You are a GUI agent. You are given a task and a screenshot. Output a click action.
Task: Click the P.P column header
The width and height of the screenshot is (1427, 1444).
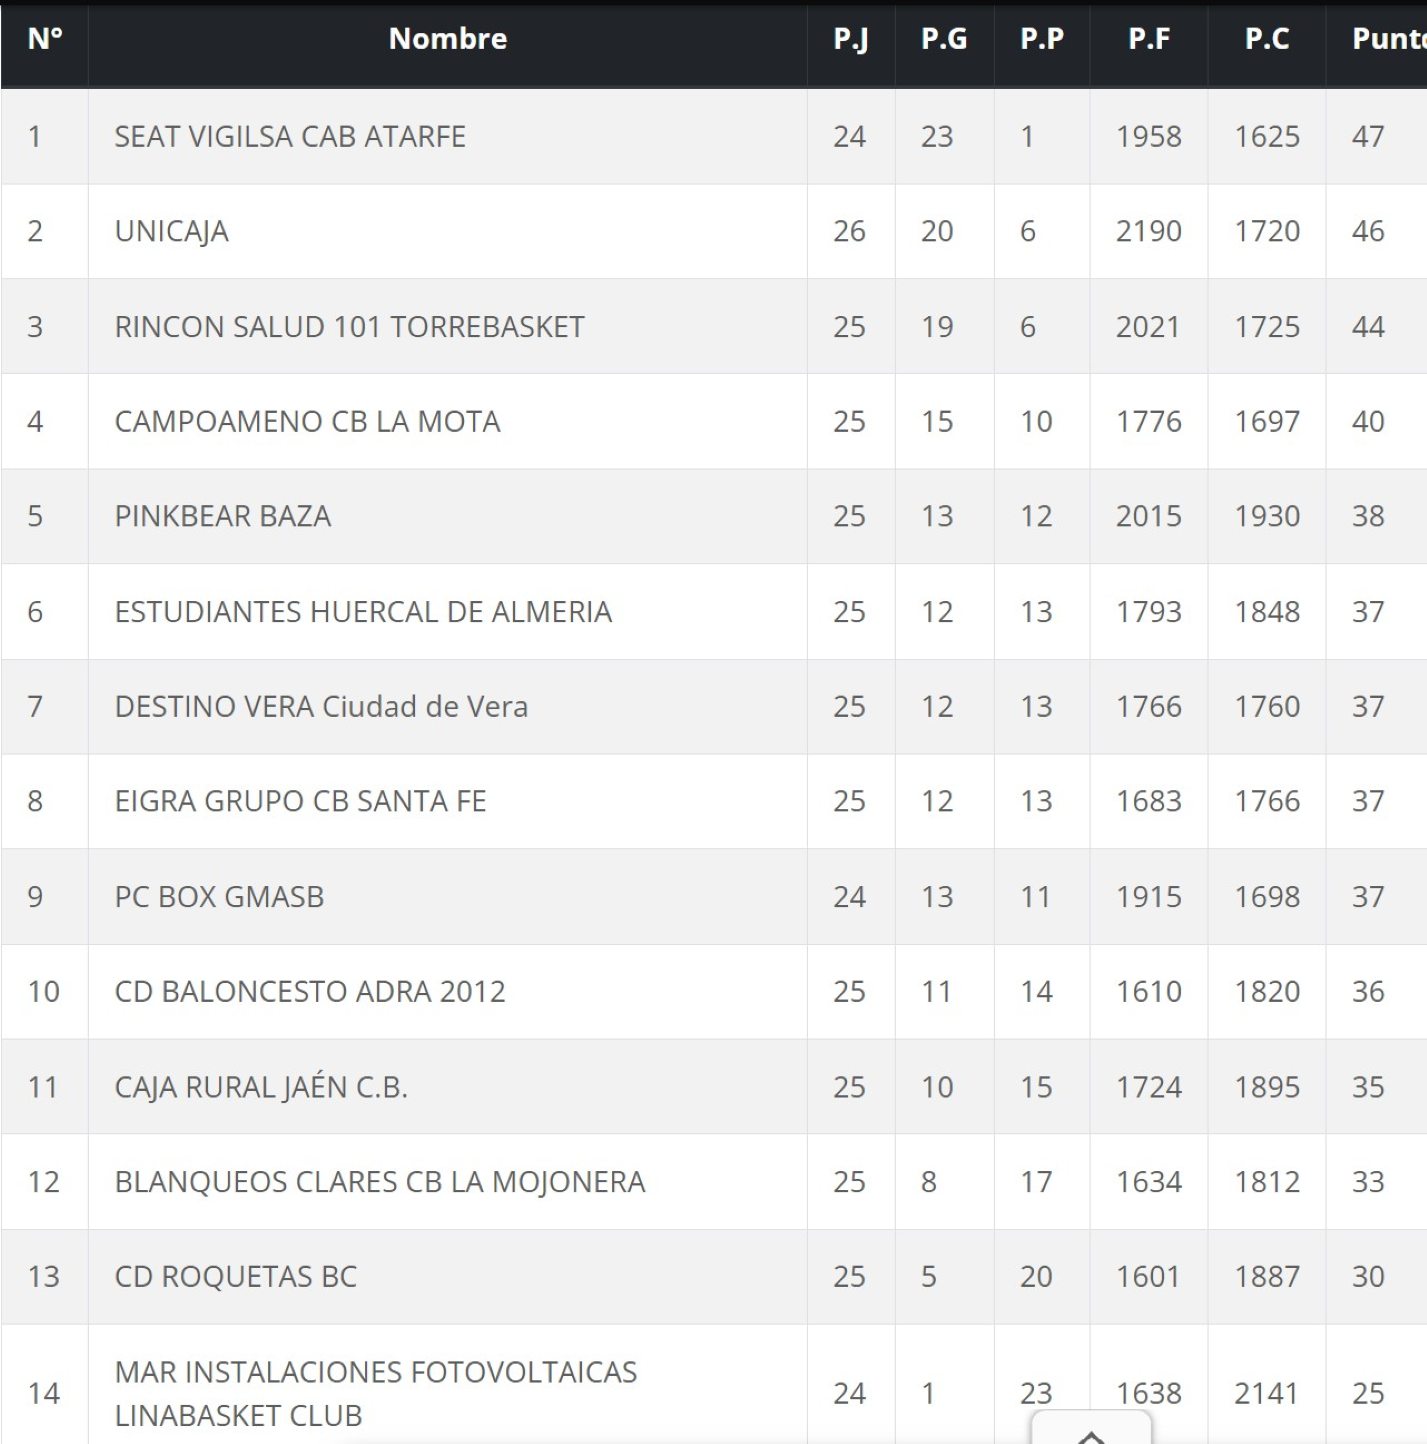tap(1041, 39)
